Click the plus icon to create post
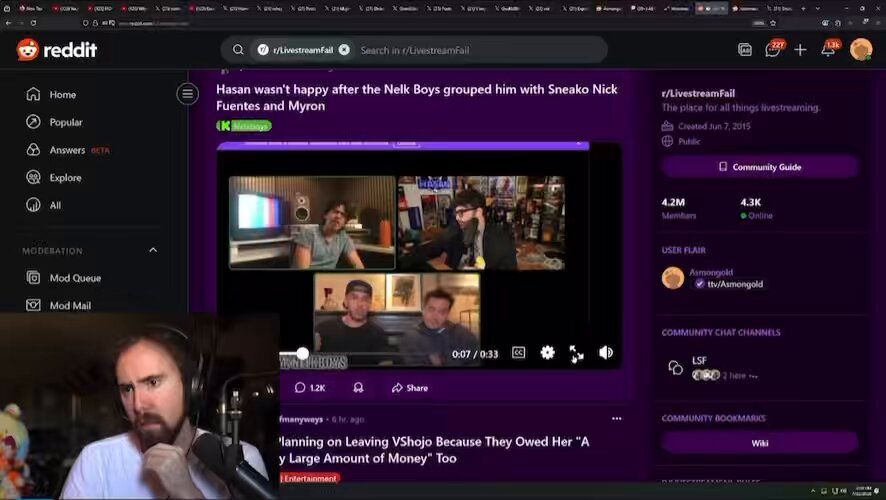The image size is (886, 500). 800,50
